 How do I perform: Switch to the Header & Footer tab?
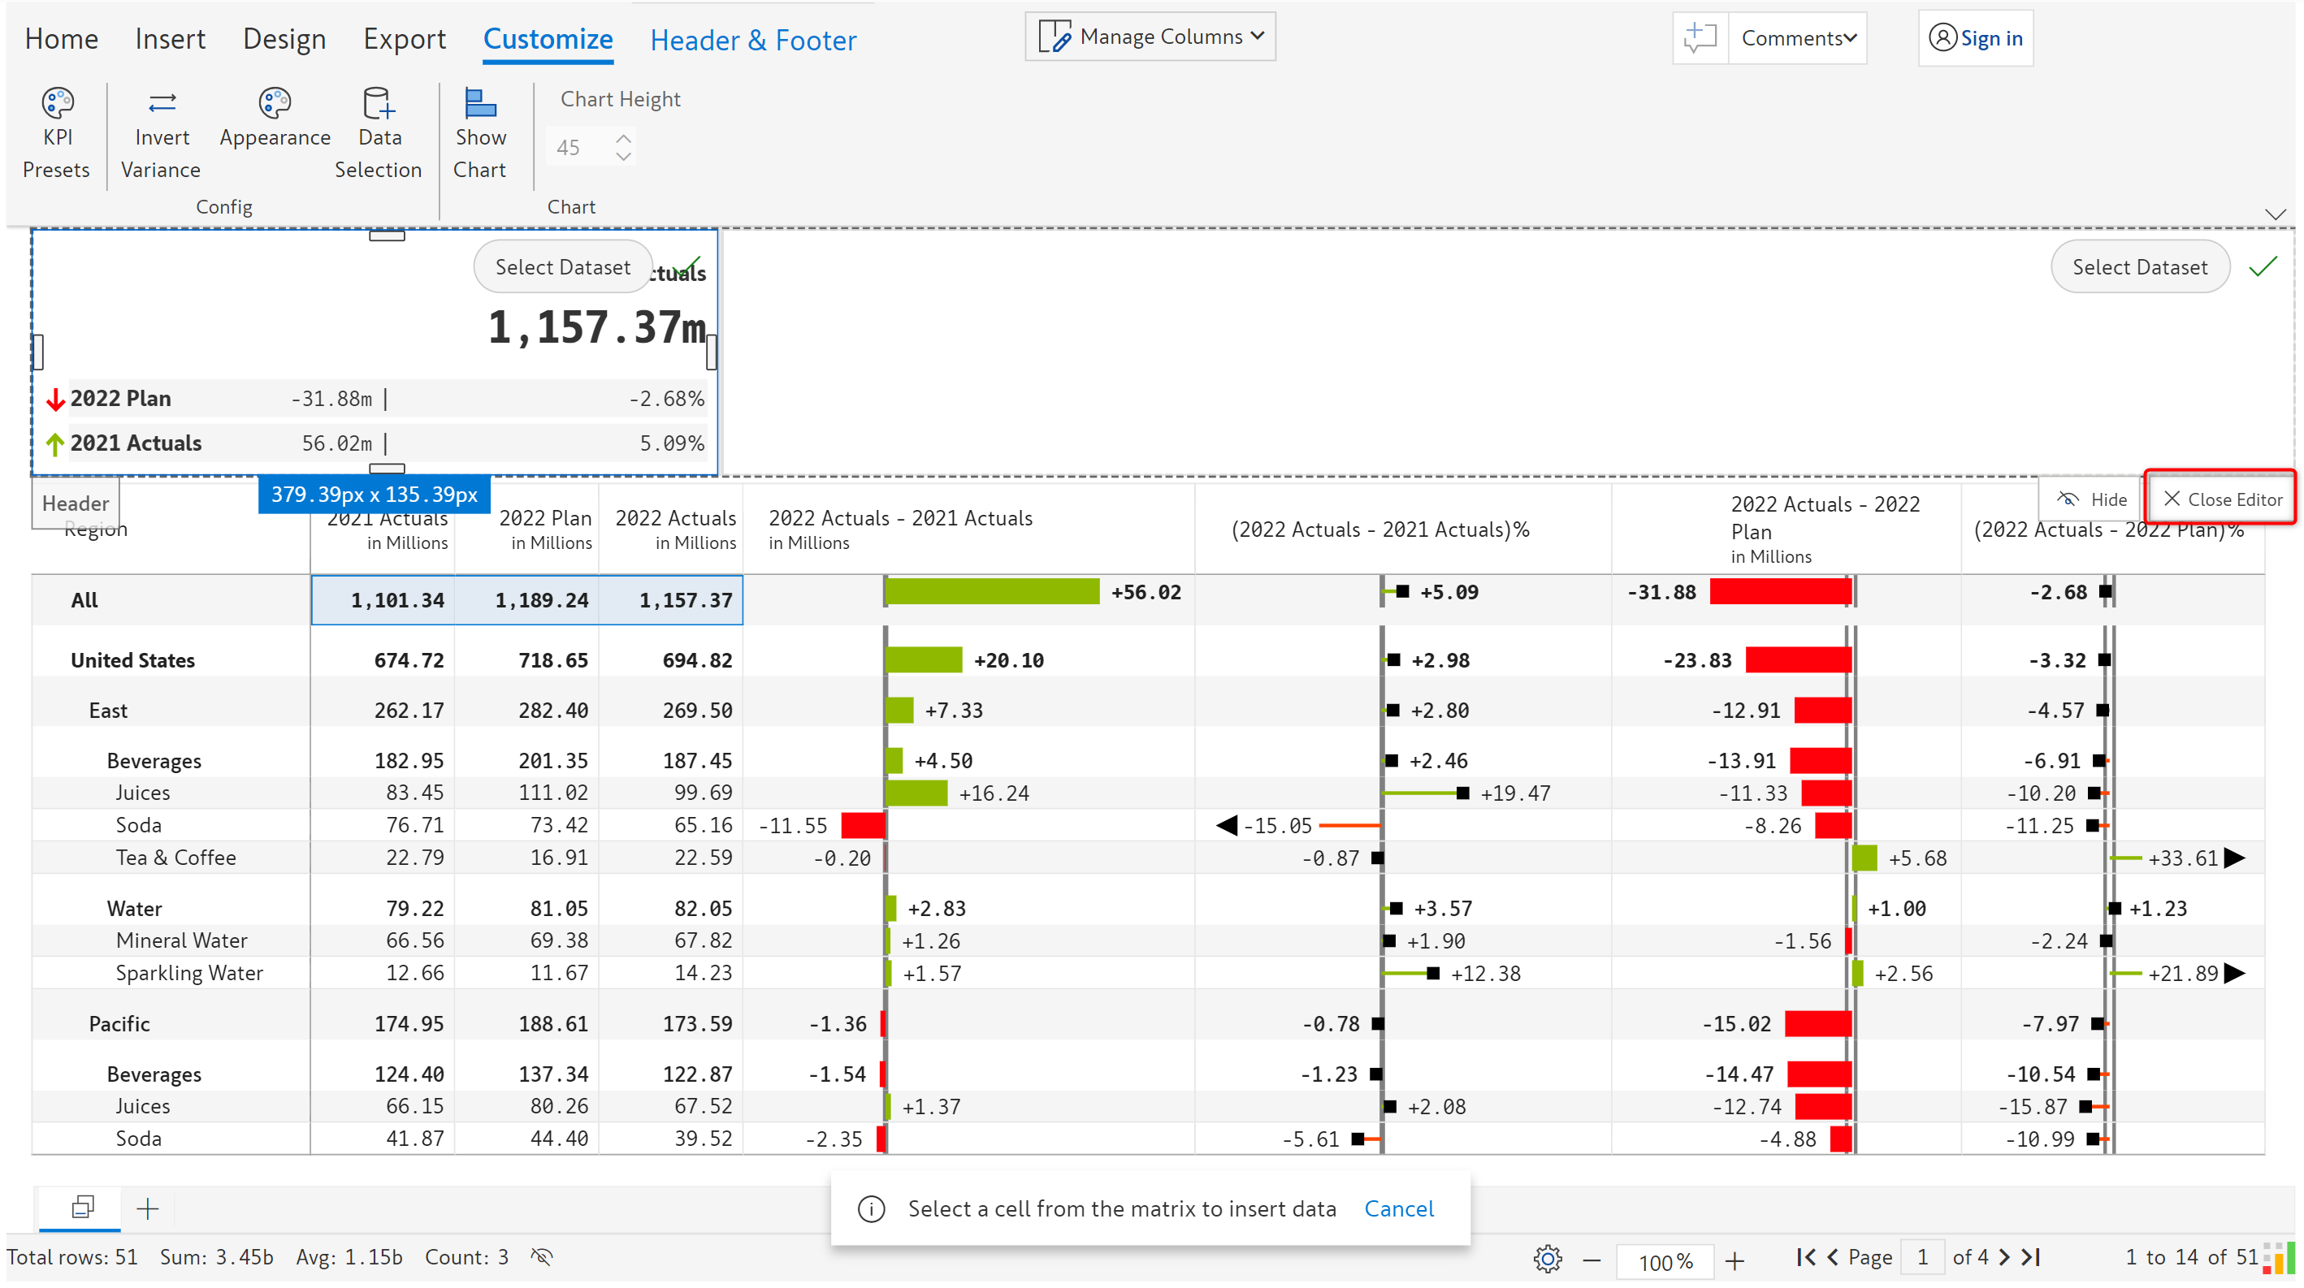pyautogui.click(x=753, y=40)
